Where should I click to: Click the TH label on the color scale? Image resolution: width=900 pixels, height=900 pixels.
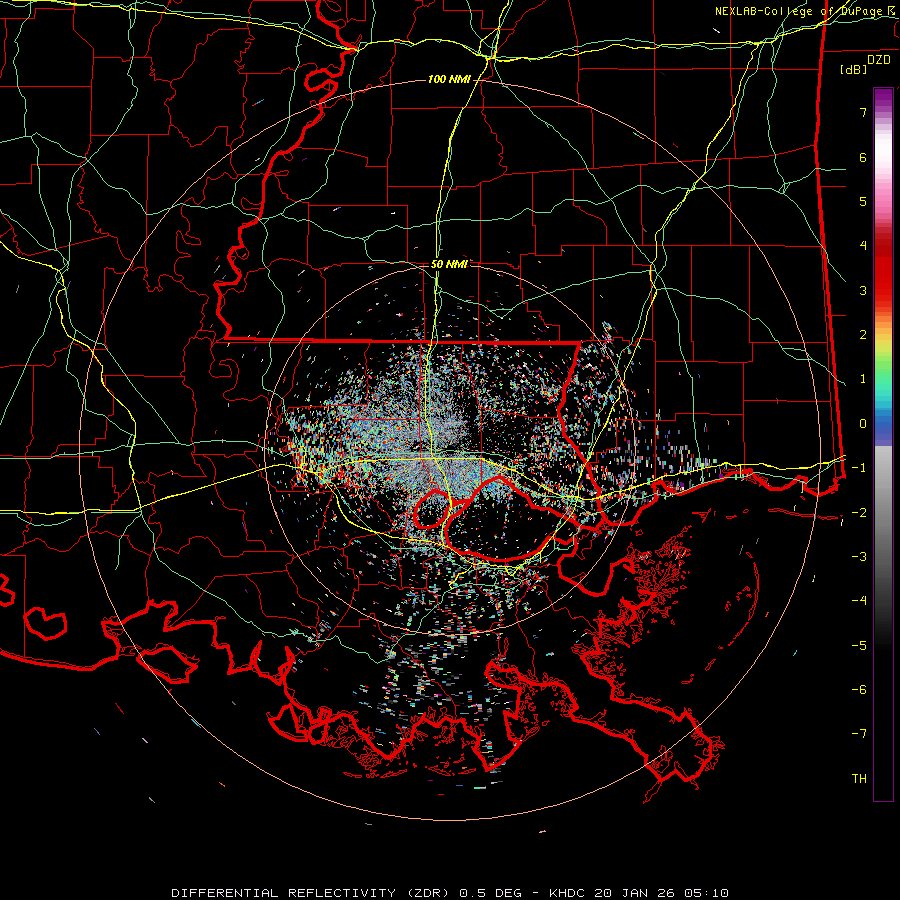(859, 779)
